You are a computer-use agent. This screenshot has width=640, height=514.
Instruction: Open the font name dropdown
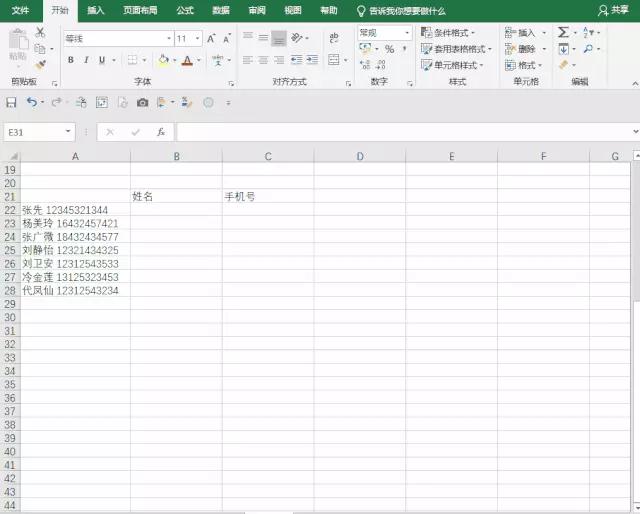[x=169, y=38]
